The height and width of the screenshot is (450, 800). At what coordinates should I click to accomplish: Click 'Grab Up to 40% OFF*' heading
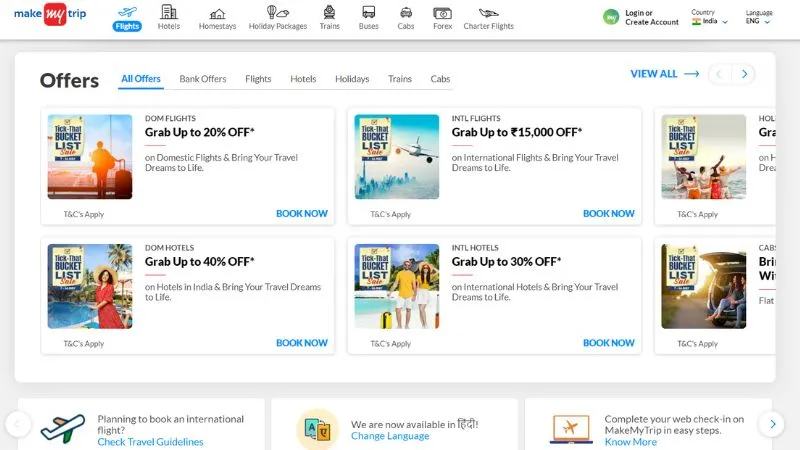point(199,262)
